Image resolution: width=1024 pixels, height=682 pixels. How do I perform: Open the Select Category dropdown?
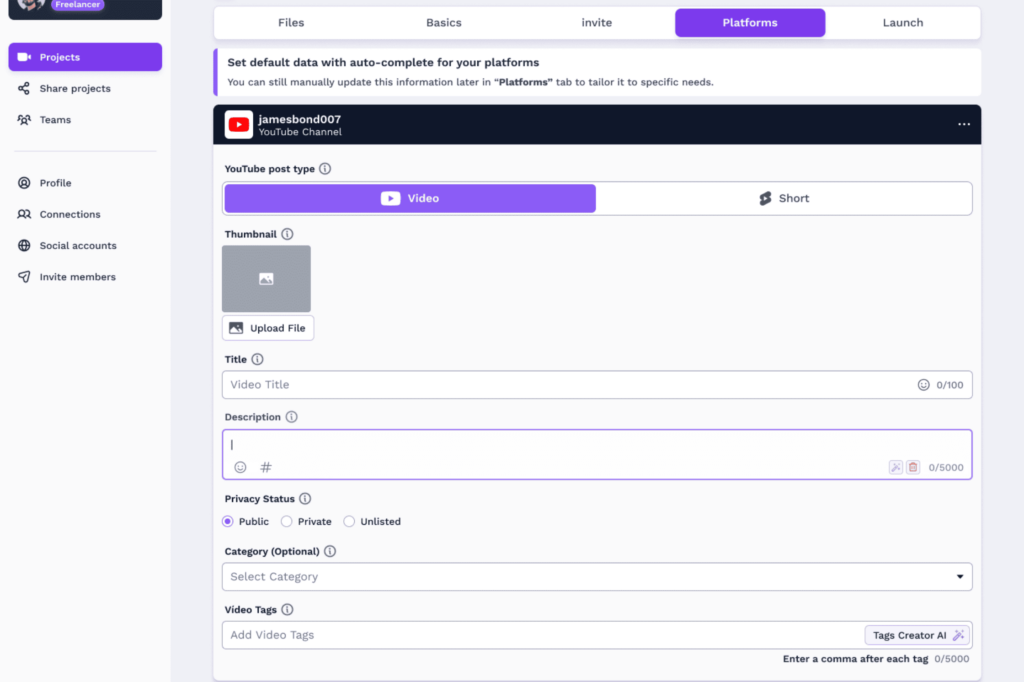[x=596, y=576]
